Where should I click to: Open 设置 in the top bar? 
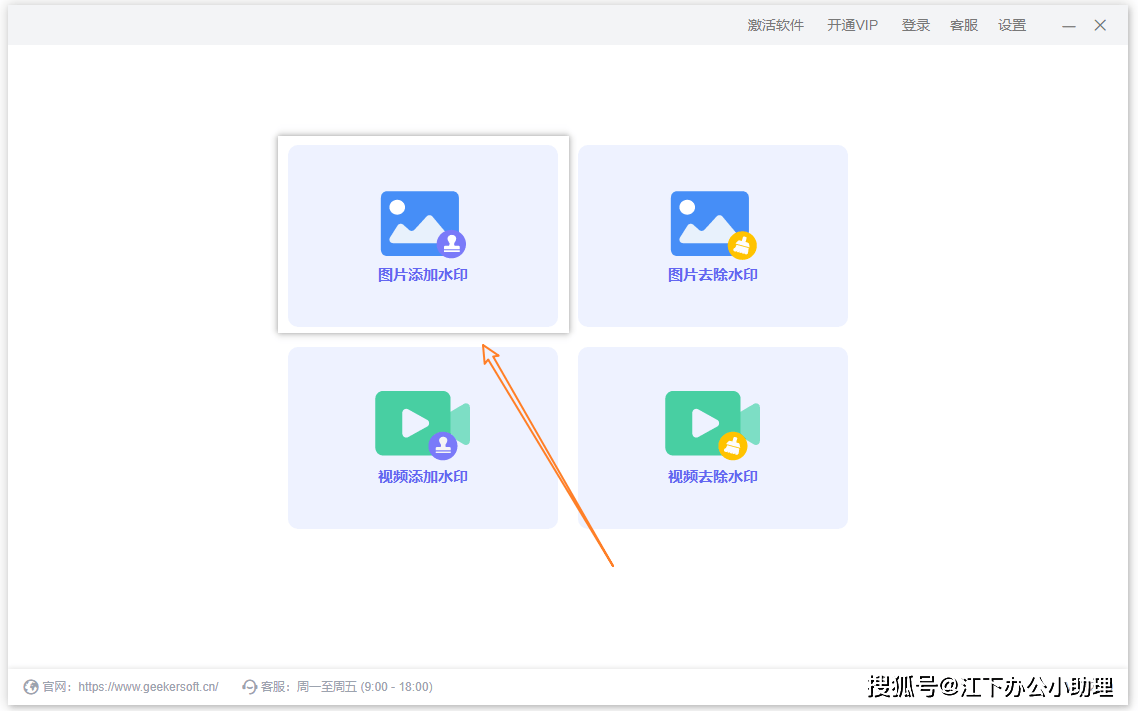(1012, 26)
